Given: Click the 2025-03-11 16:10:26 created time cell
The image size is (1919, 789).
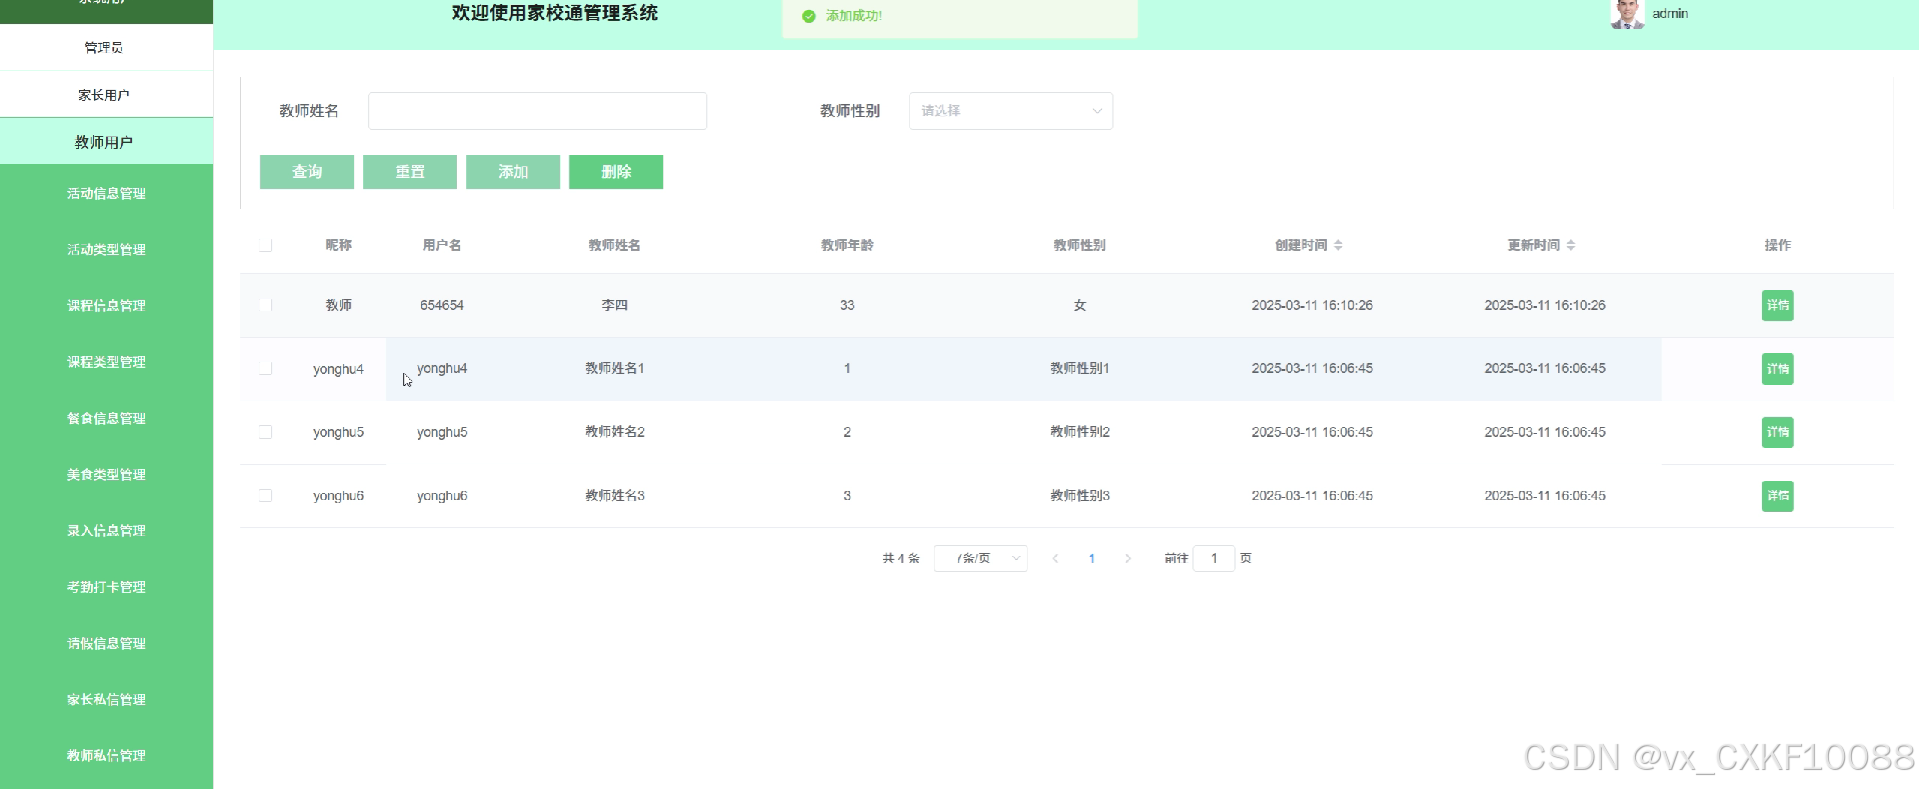Looking at the screenshot, I should [1312, 305].
